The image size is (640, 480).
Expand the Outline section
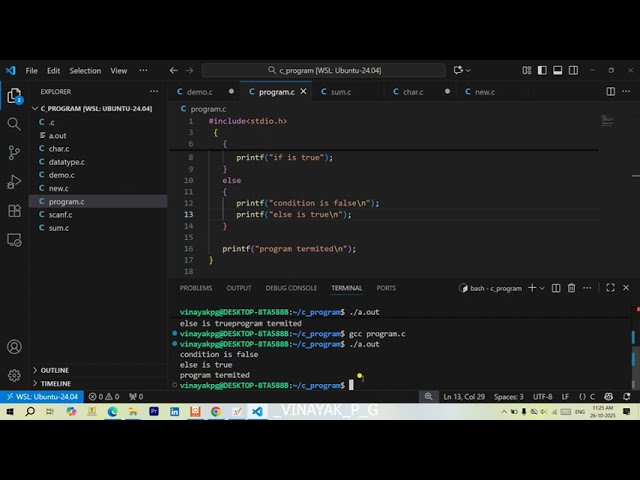pos(97,370)
